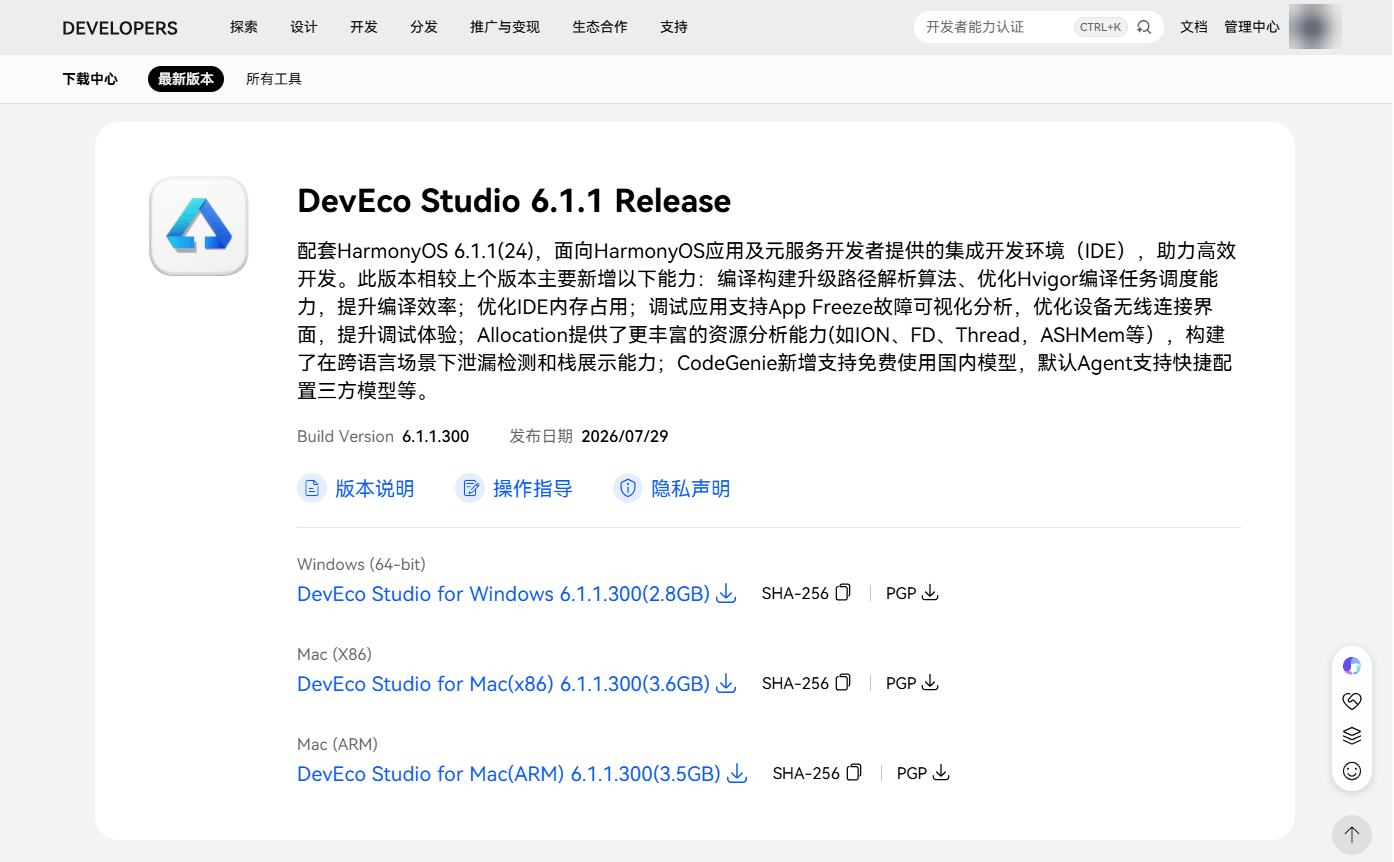The image size is (1394, 862).
Task: Click the 下载中心 heading link
Action: pyautogui.click(x=90, y=79)
